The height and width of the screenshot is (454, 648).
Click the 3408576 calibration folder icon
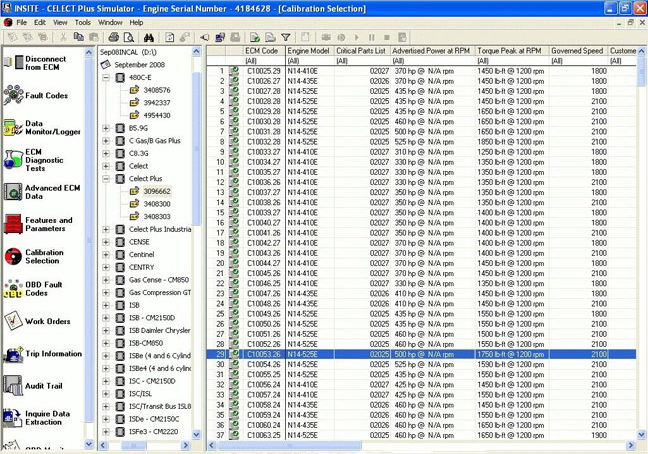pyautogui.click(x=134, y=90)
